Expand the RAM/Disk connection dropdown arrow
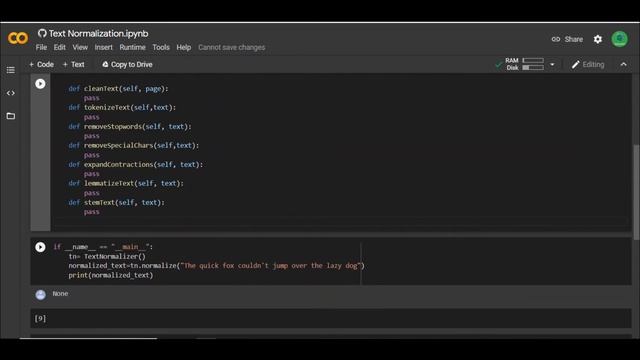This screenshot has width=640, height=360. point(552,64)
